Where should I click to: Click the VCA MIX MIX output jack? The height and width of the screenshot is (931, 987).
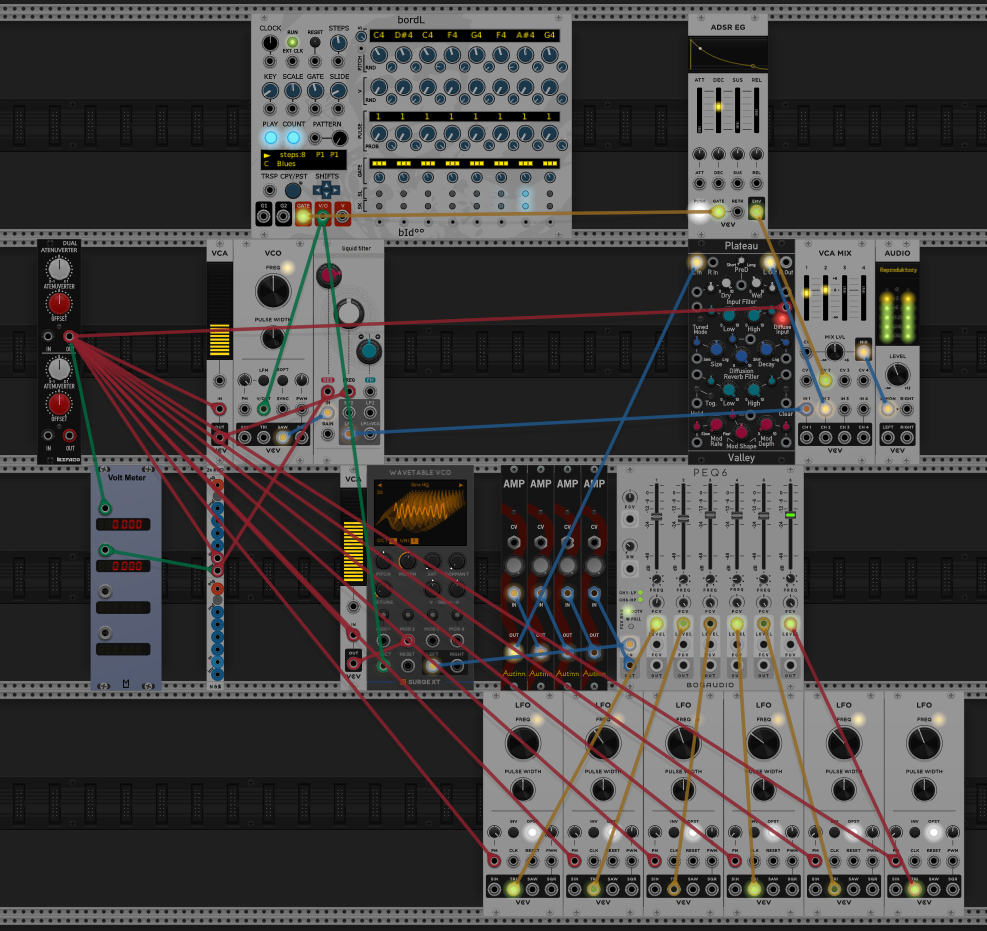coord(864,352)
